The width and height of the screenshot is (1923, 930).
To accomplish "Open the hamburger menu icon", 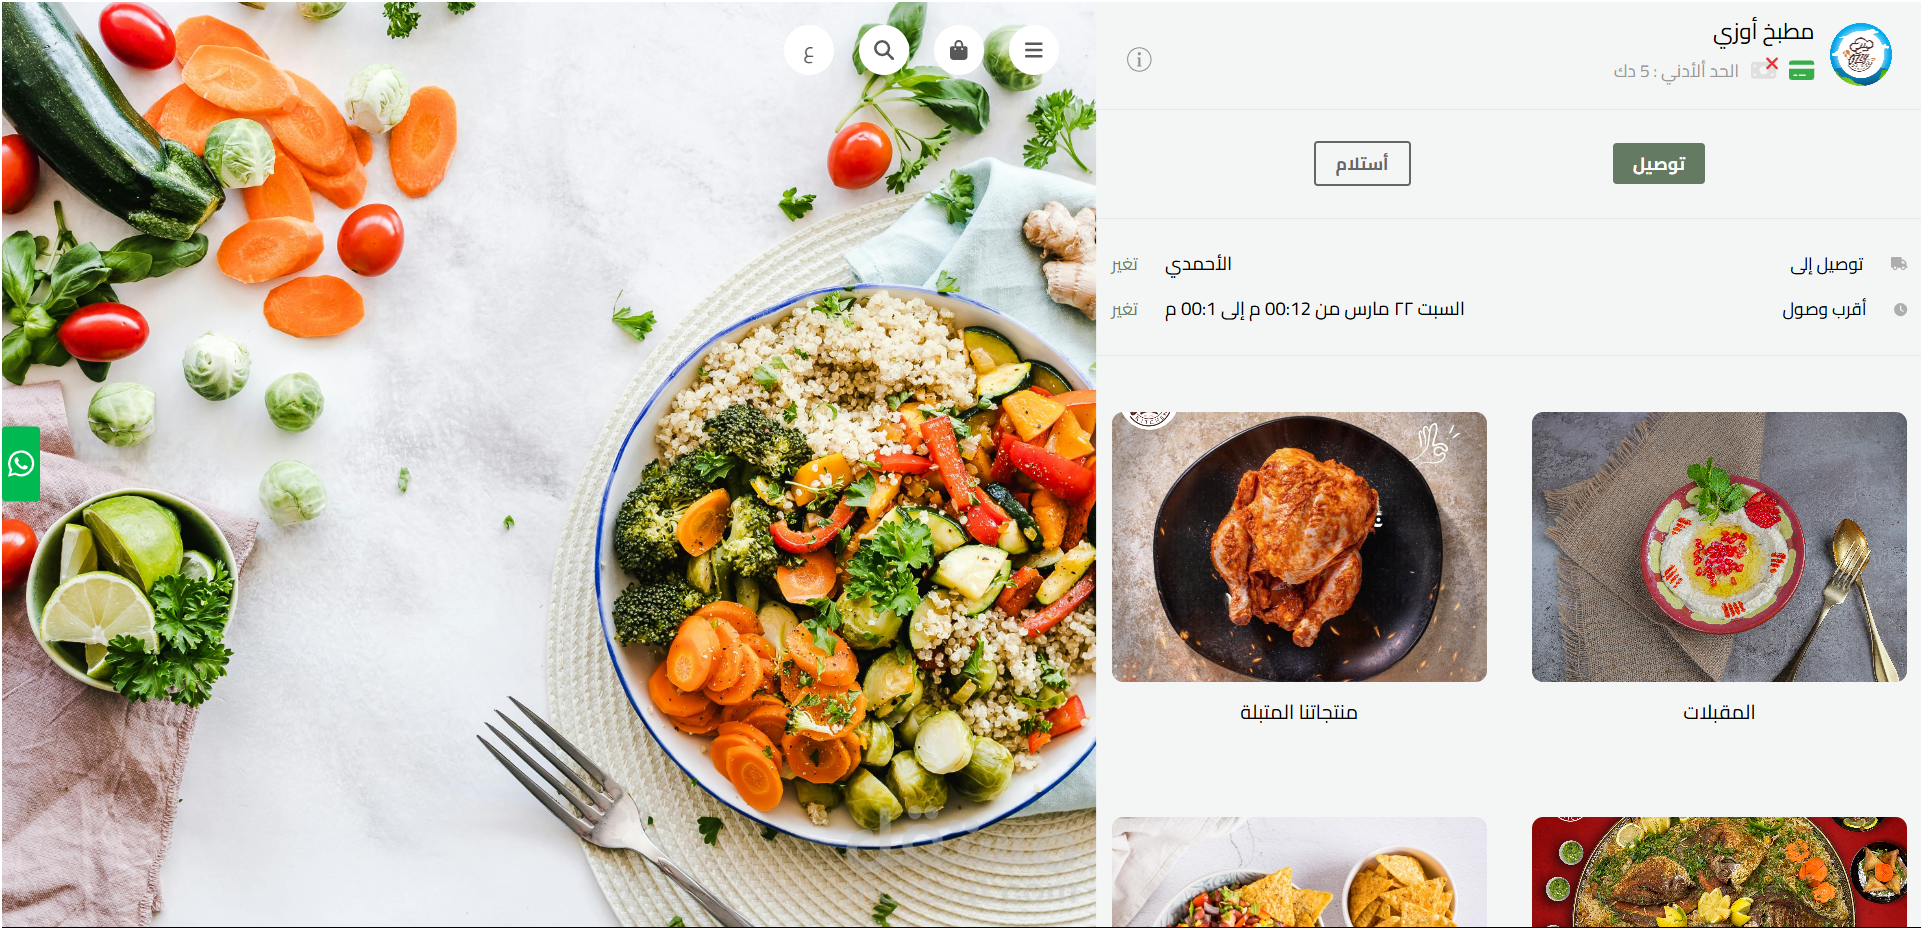I will 1033,50.
